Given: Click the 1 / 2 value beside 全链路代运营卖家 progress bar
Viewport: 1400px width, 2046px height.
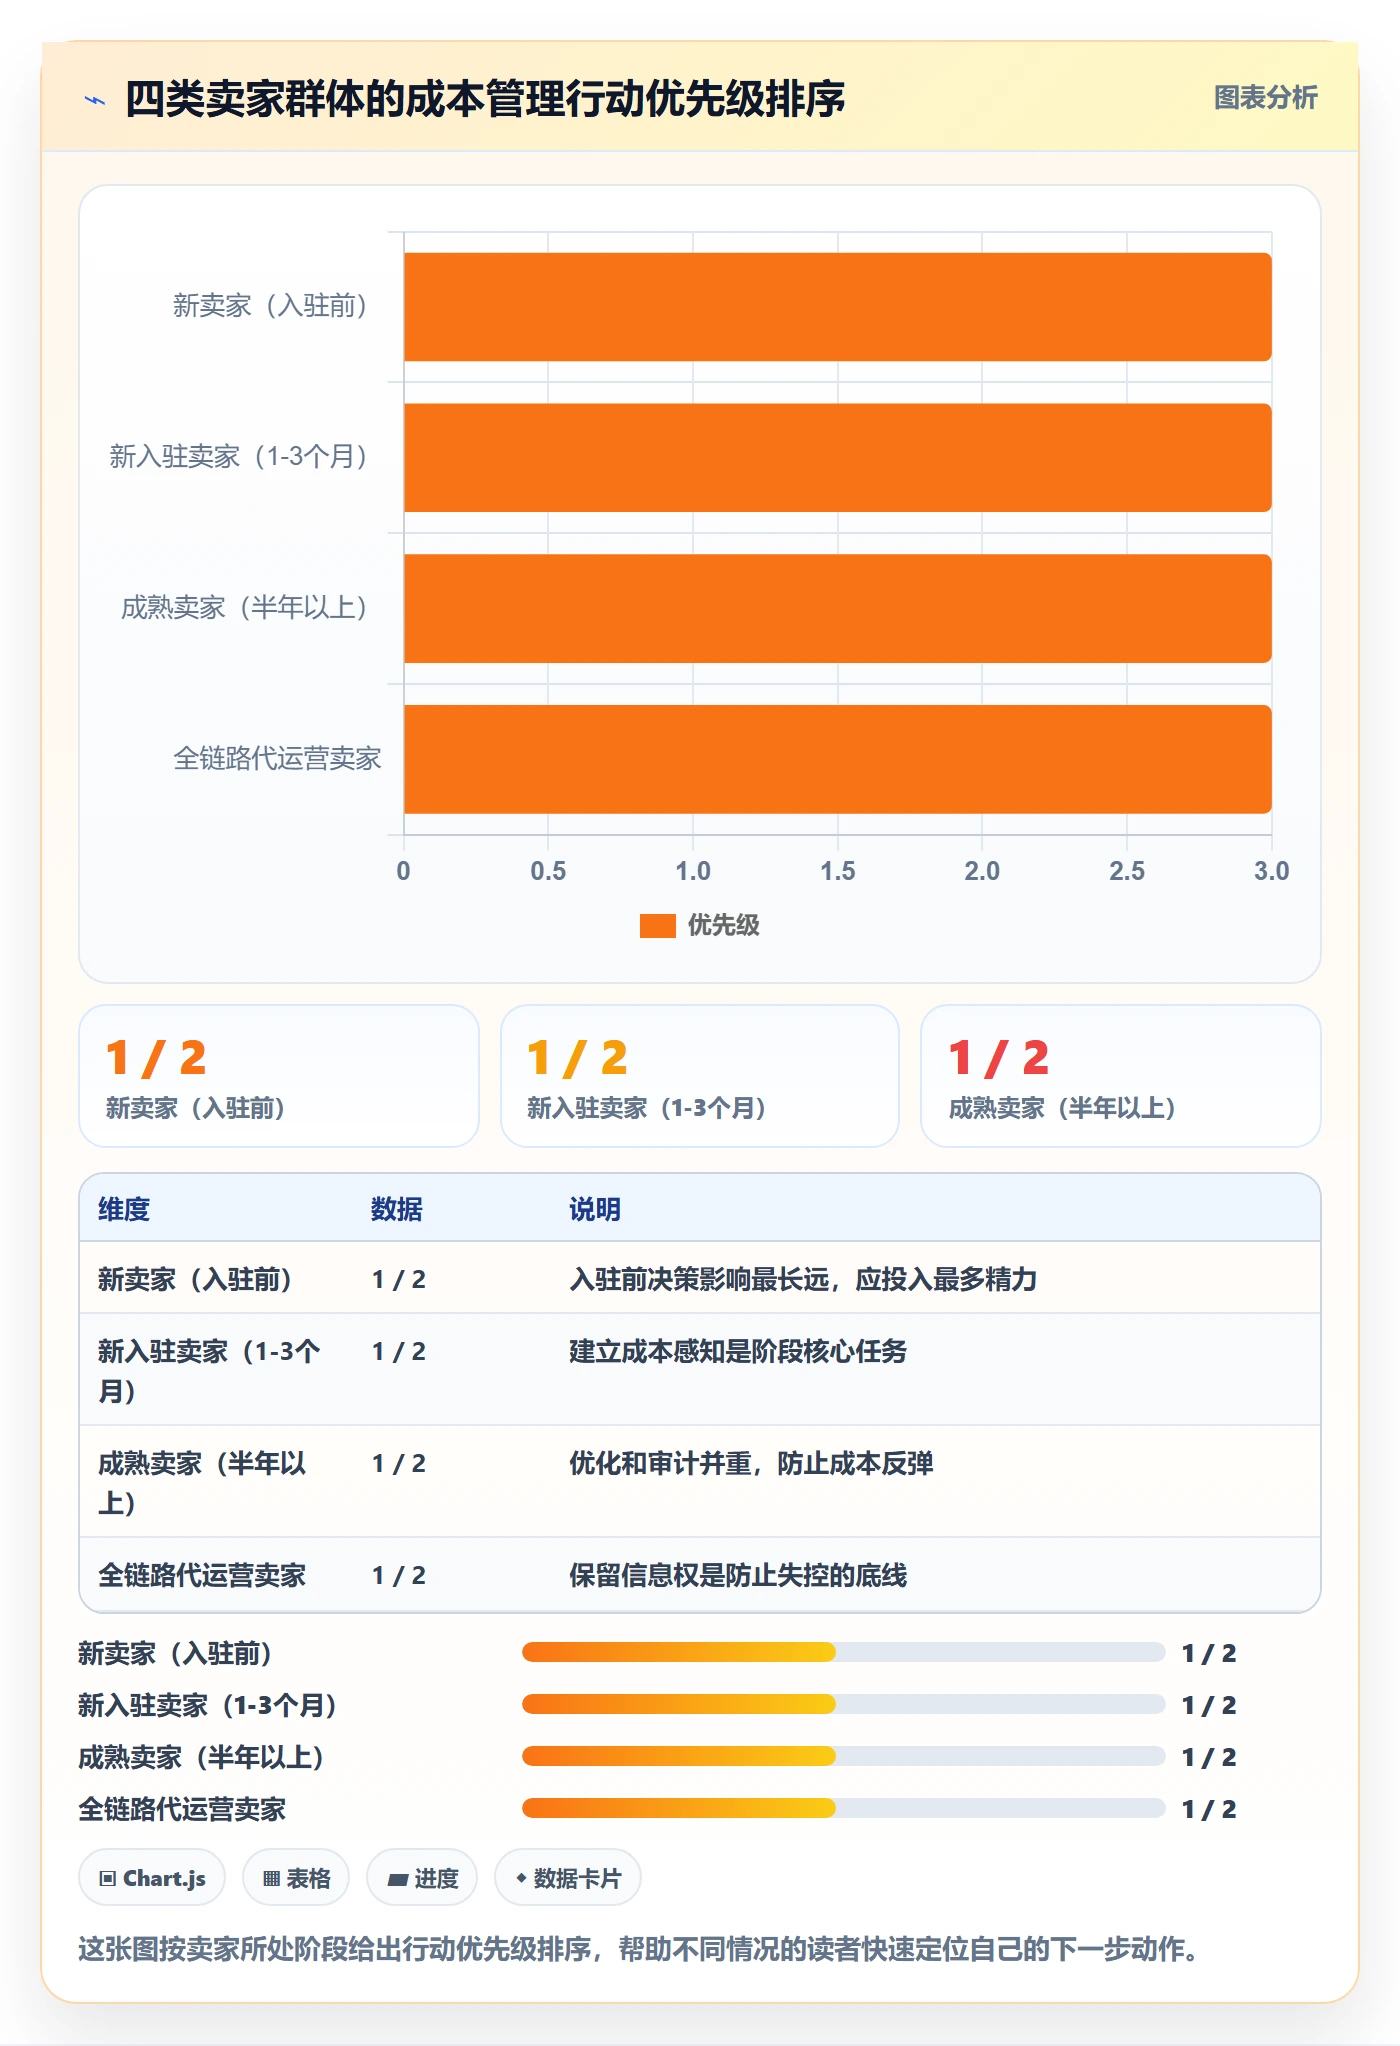Looking at the screenshot, I should point(1209,1809).
